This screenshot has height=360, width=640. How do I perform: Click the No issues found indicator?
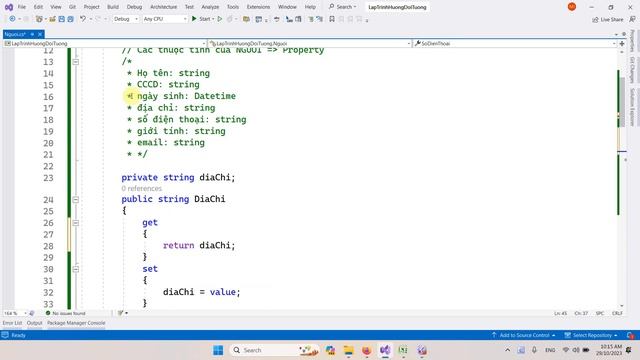65,313
